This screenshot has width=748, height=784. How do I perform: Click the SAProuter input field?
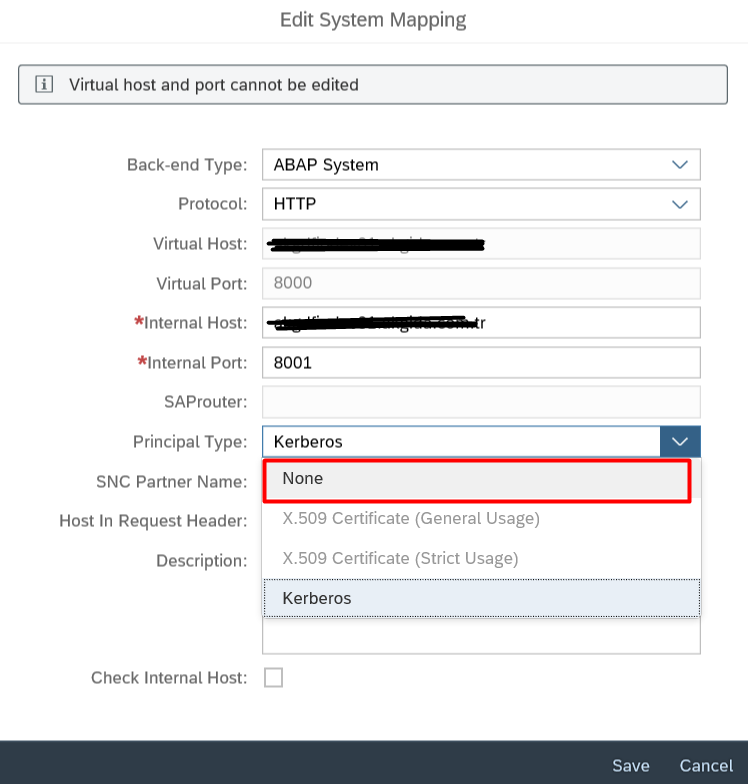[x=481, y=402]
